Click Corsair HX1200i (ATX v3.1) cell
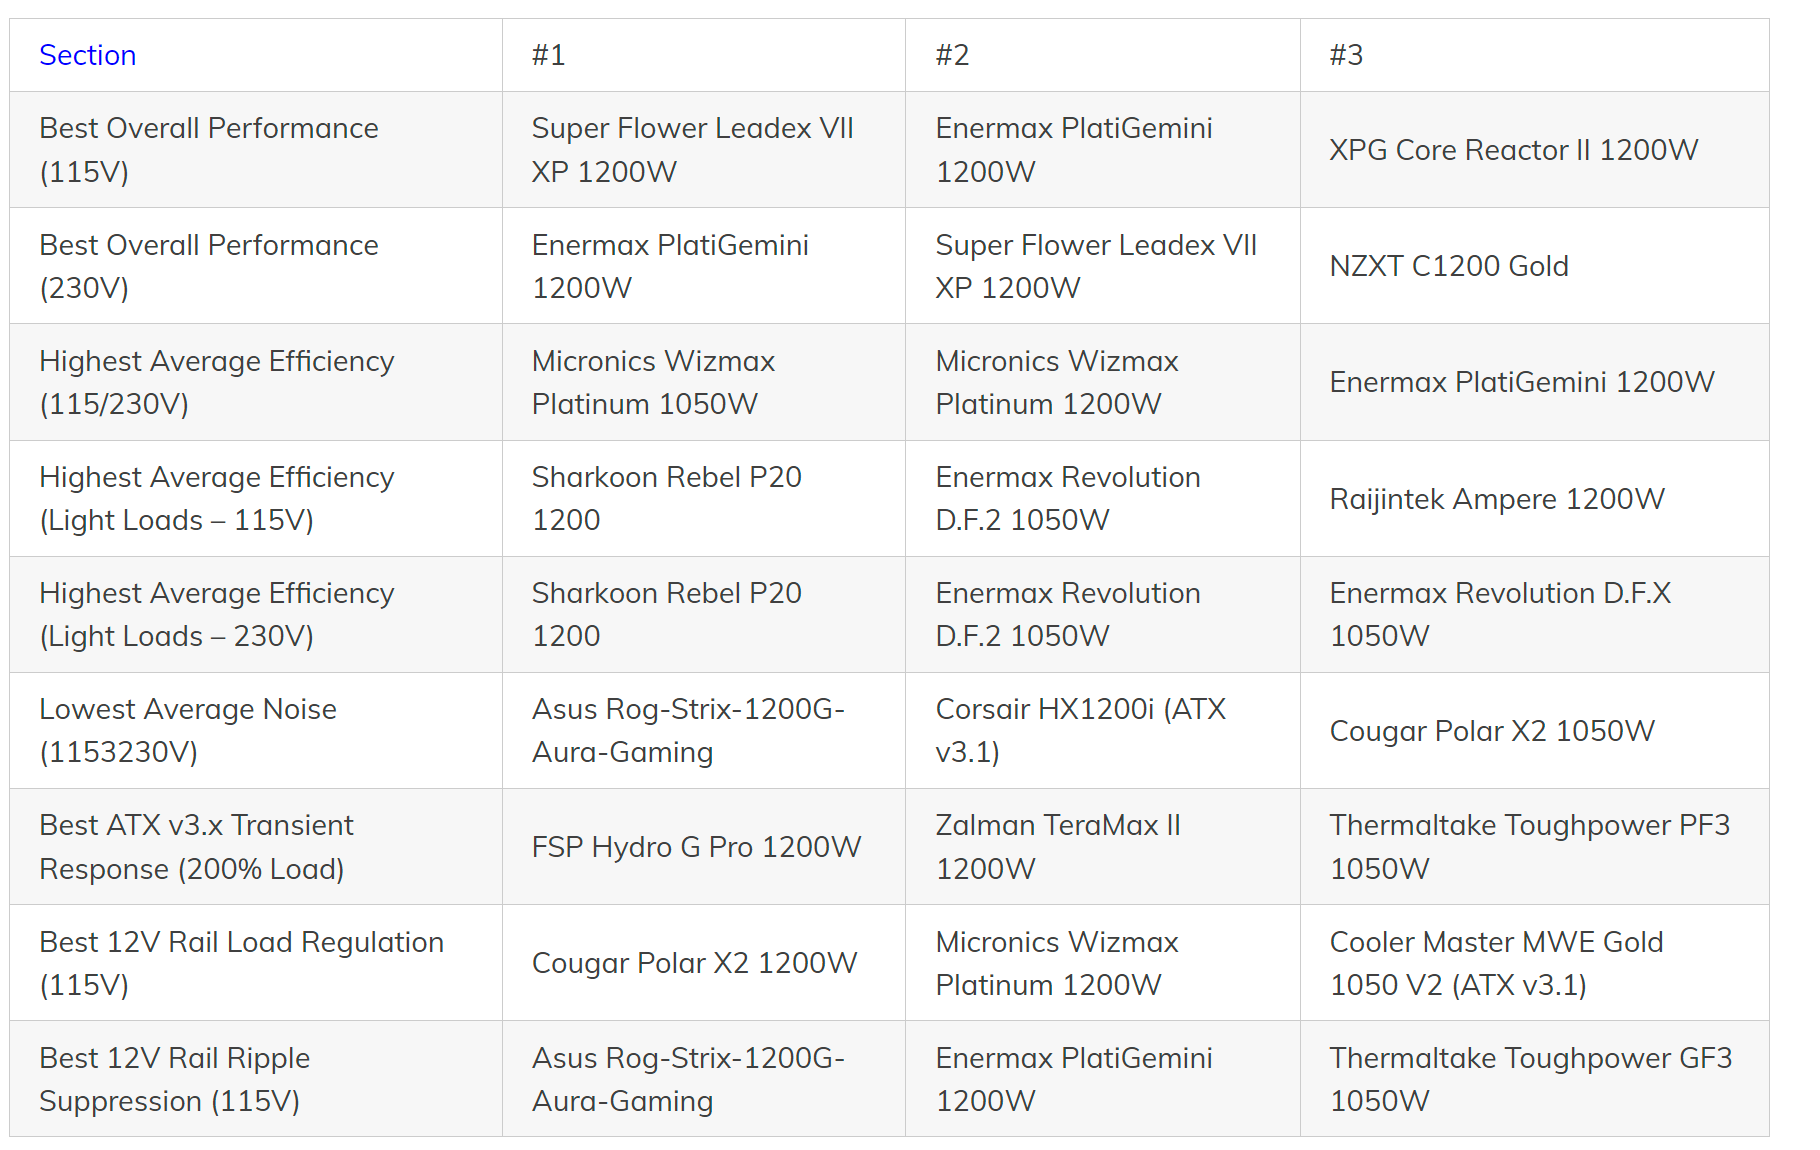Image resolution: width=1820 pixels, height=1150 pixels. pos(1080,730)
